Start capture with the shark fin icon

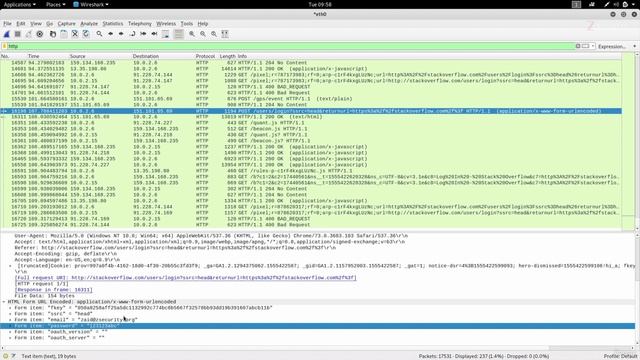tap(7, 34)
